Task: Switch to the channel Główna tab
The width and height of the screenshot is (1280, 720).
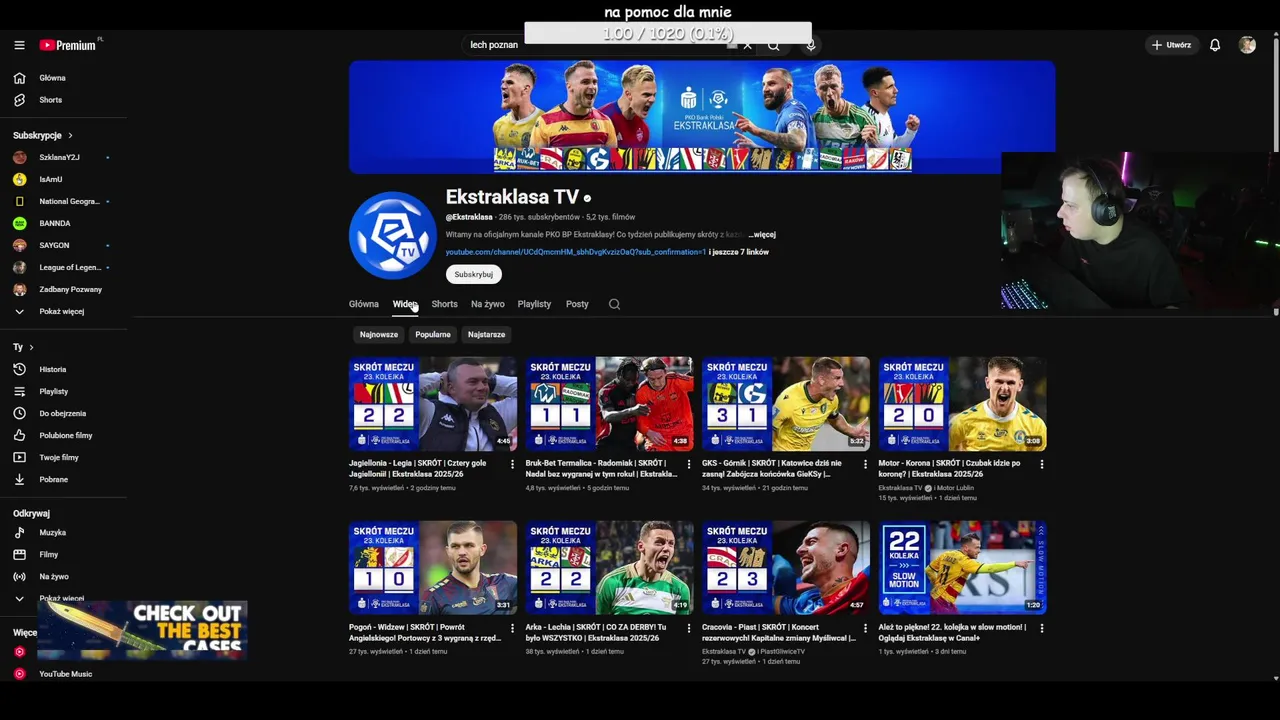Action: pyautogui.click(x=364, y=304)
